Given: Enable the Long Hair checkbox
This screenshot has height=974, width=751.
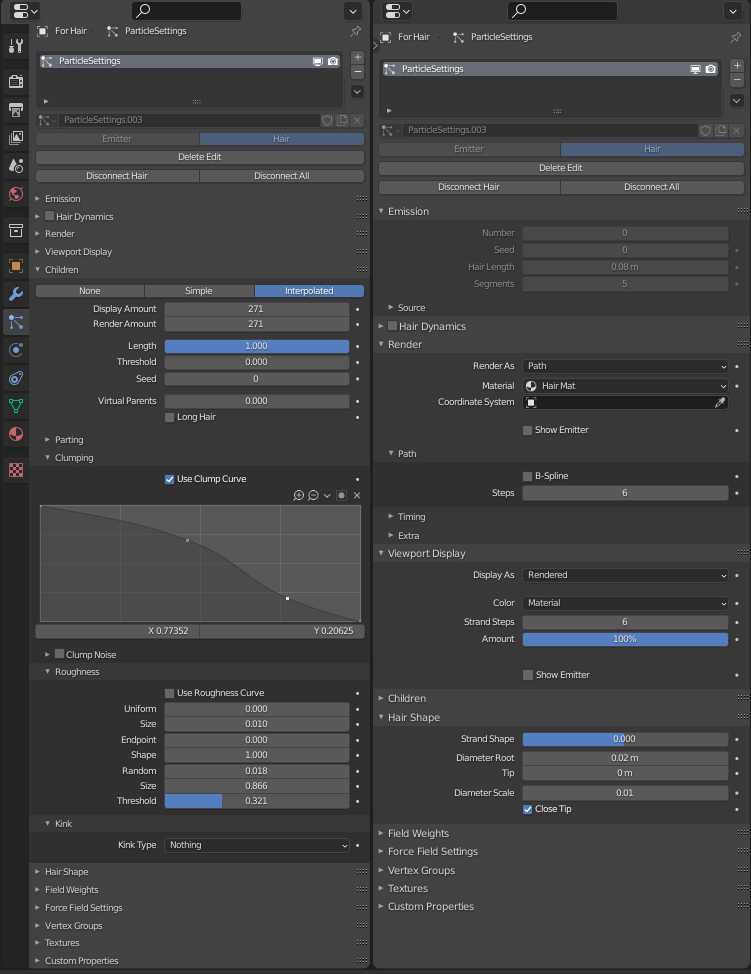Looking at the screenshot, I should click(x=170, y=417).
